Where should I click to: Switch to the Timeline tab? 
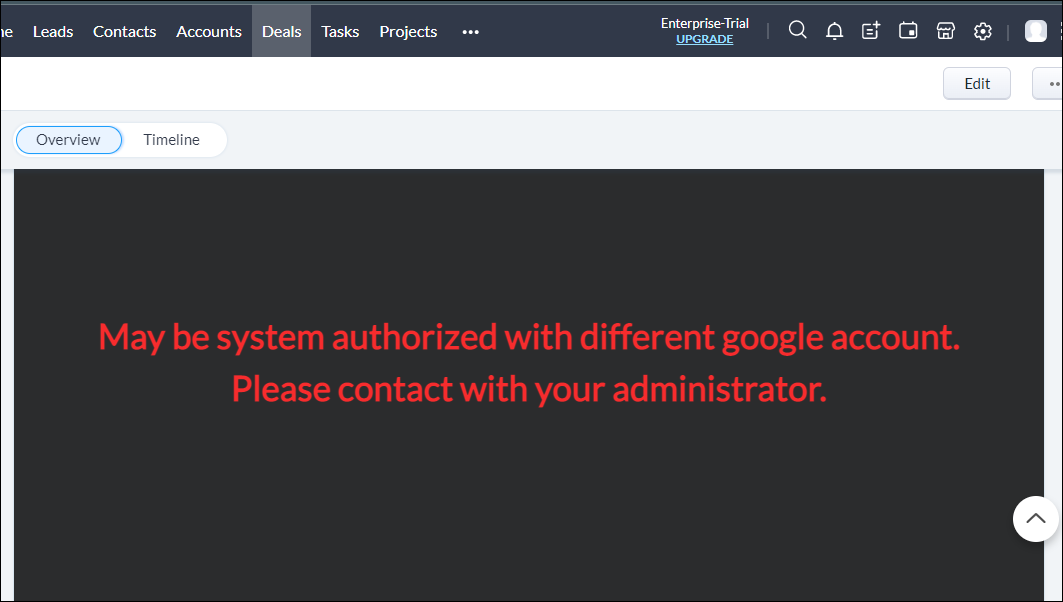pos(172,140)
